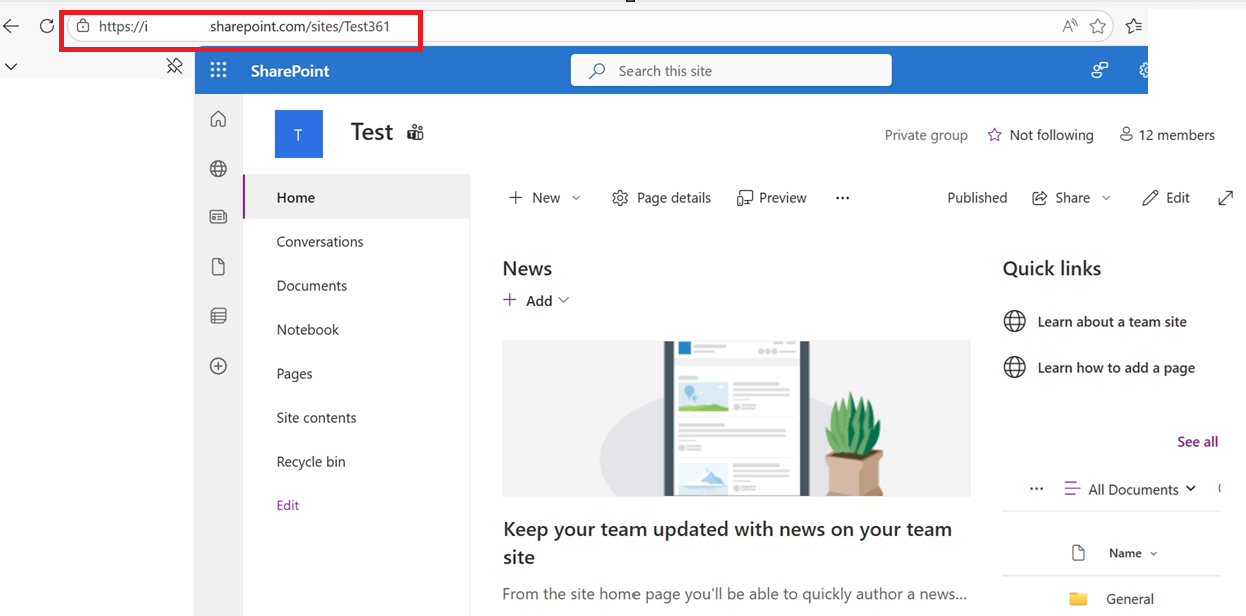Image resolution: width=1246 pixels, height=616 pixels.
Task: Refresh the page with the reload icon
Action: [46, 26]
